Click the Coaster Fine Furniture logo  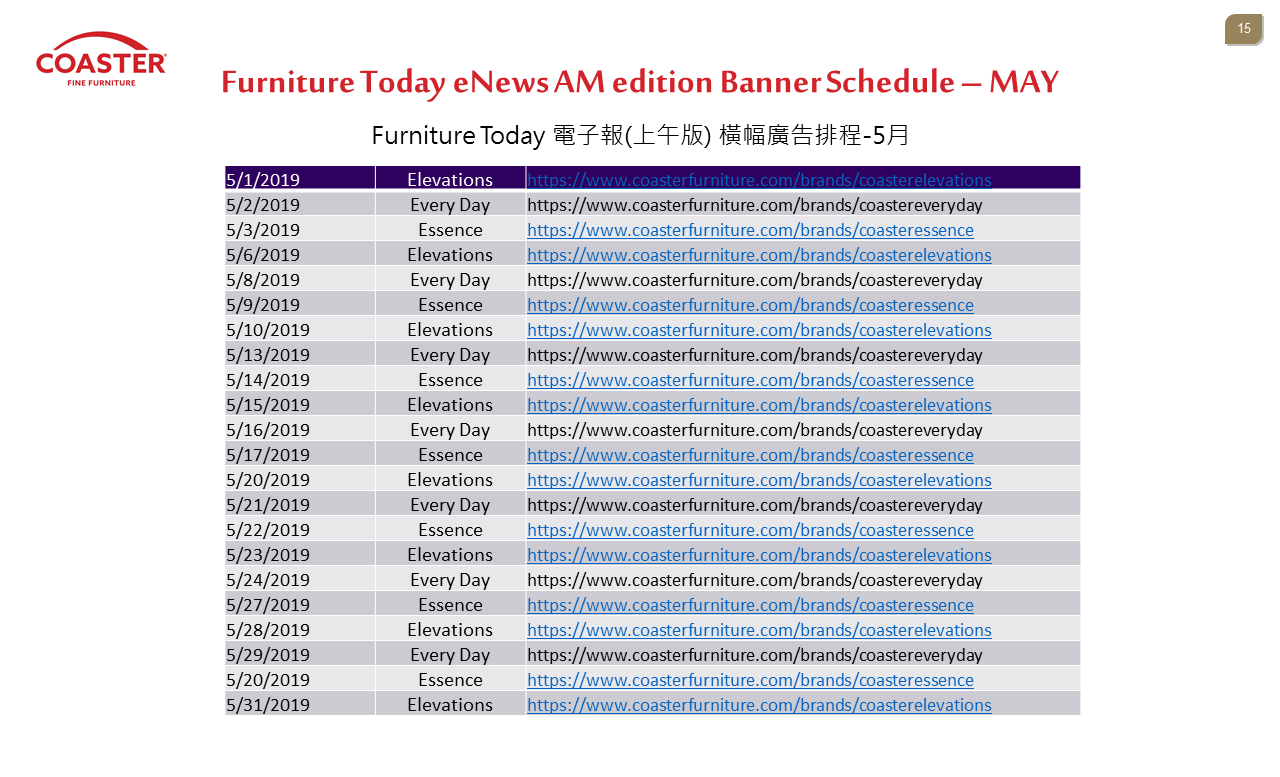point(101,59)
